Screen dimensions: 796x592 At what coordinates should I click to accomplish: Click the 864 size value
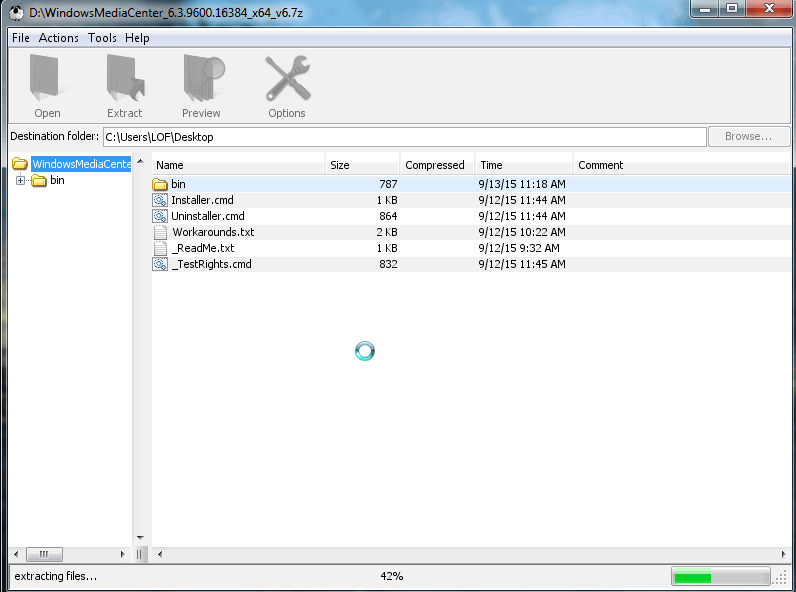pos(388,216)
